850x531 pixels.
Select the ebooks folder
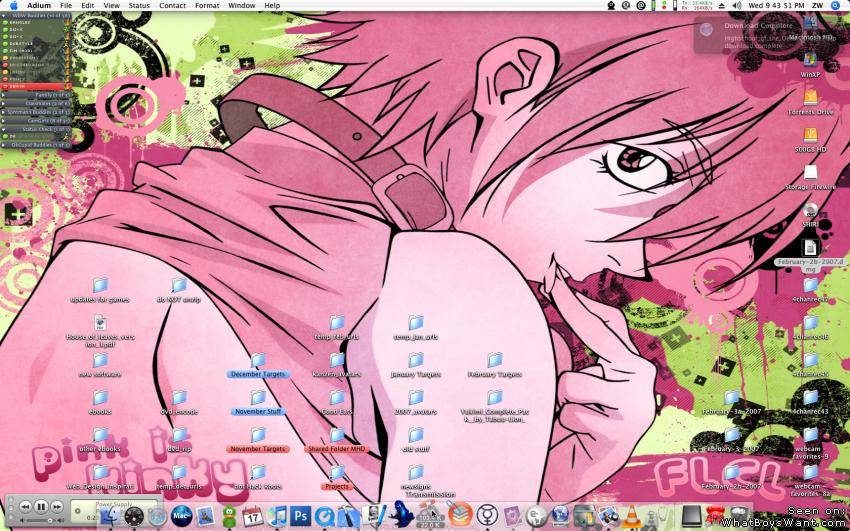(x=100, y=403)
